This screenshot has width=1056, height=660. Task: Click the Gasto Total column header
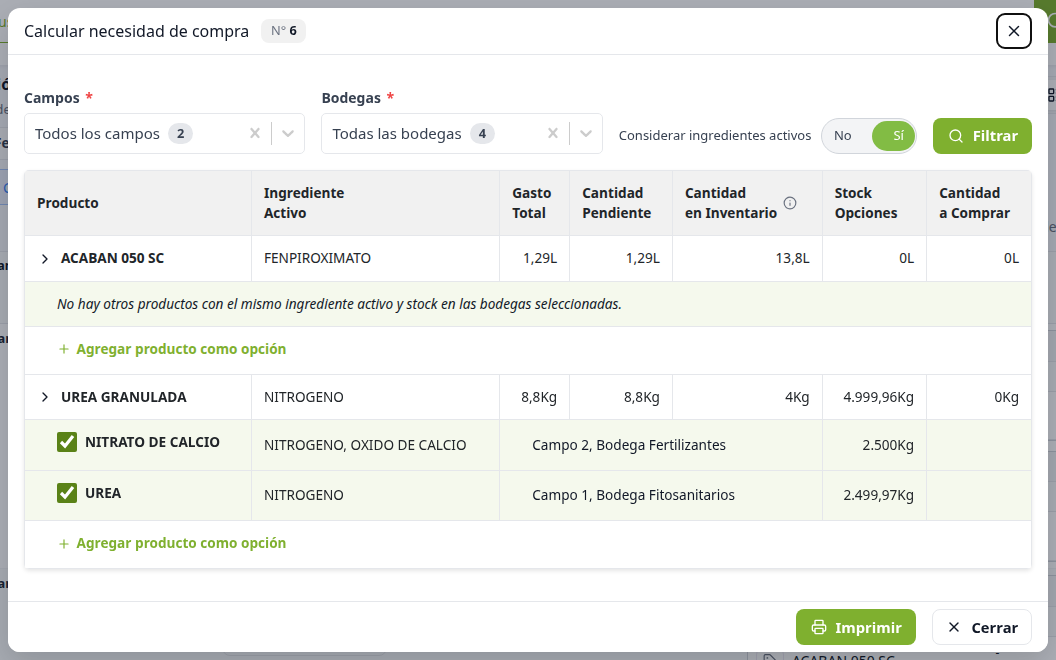click(x=532, y=203)
